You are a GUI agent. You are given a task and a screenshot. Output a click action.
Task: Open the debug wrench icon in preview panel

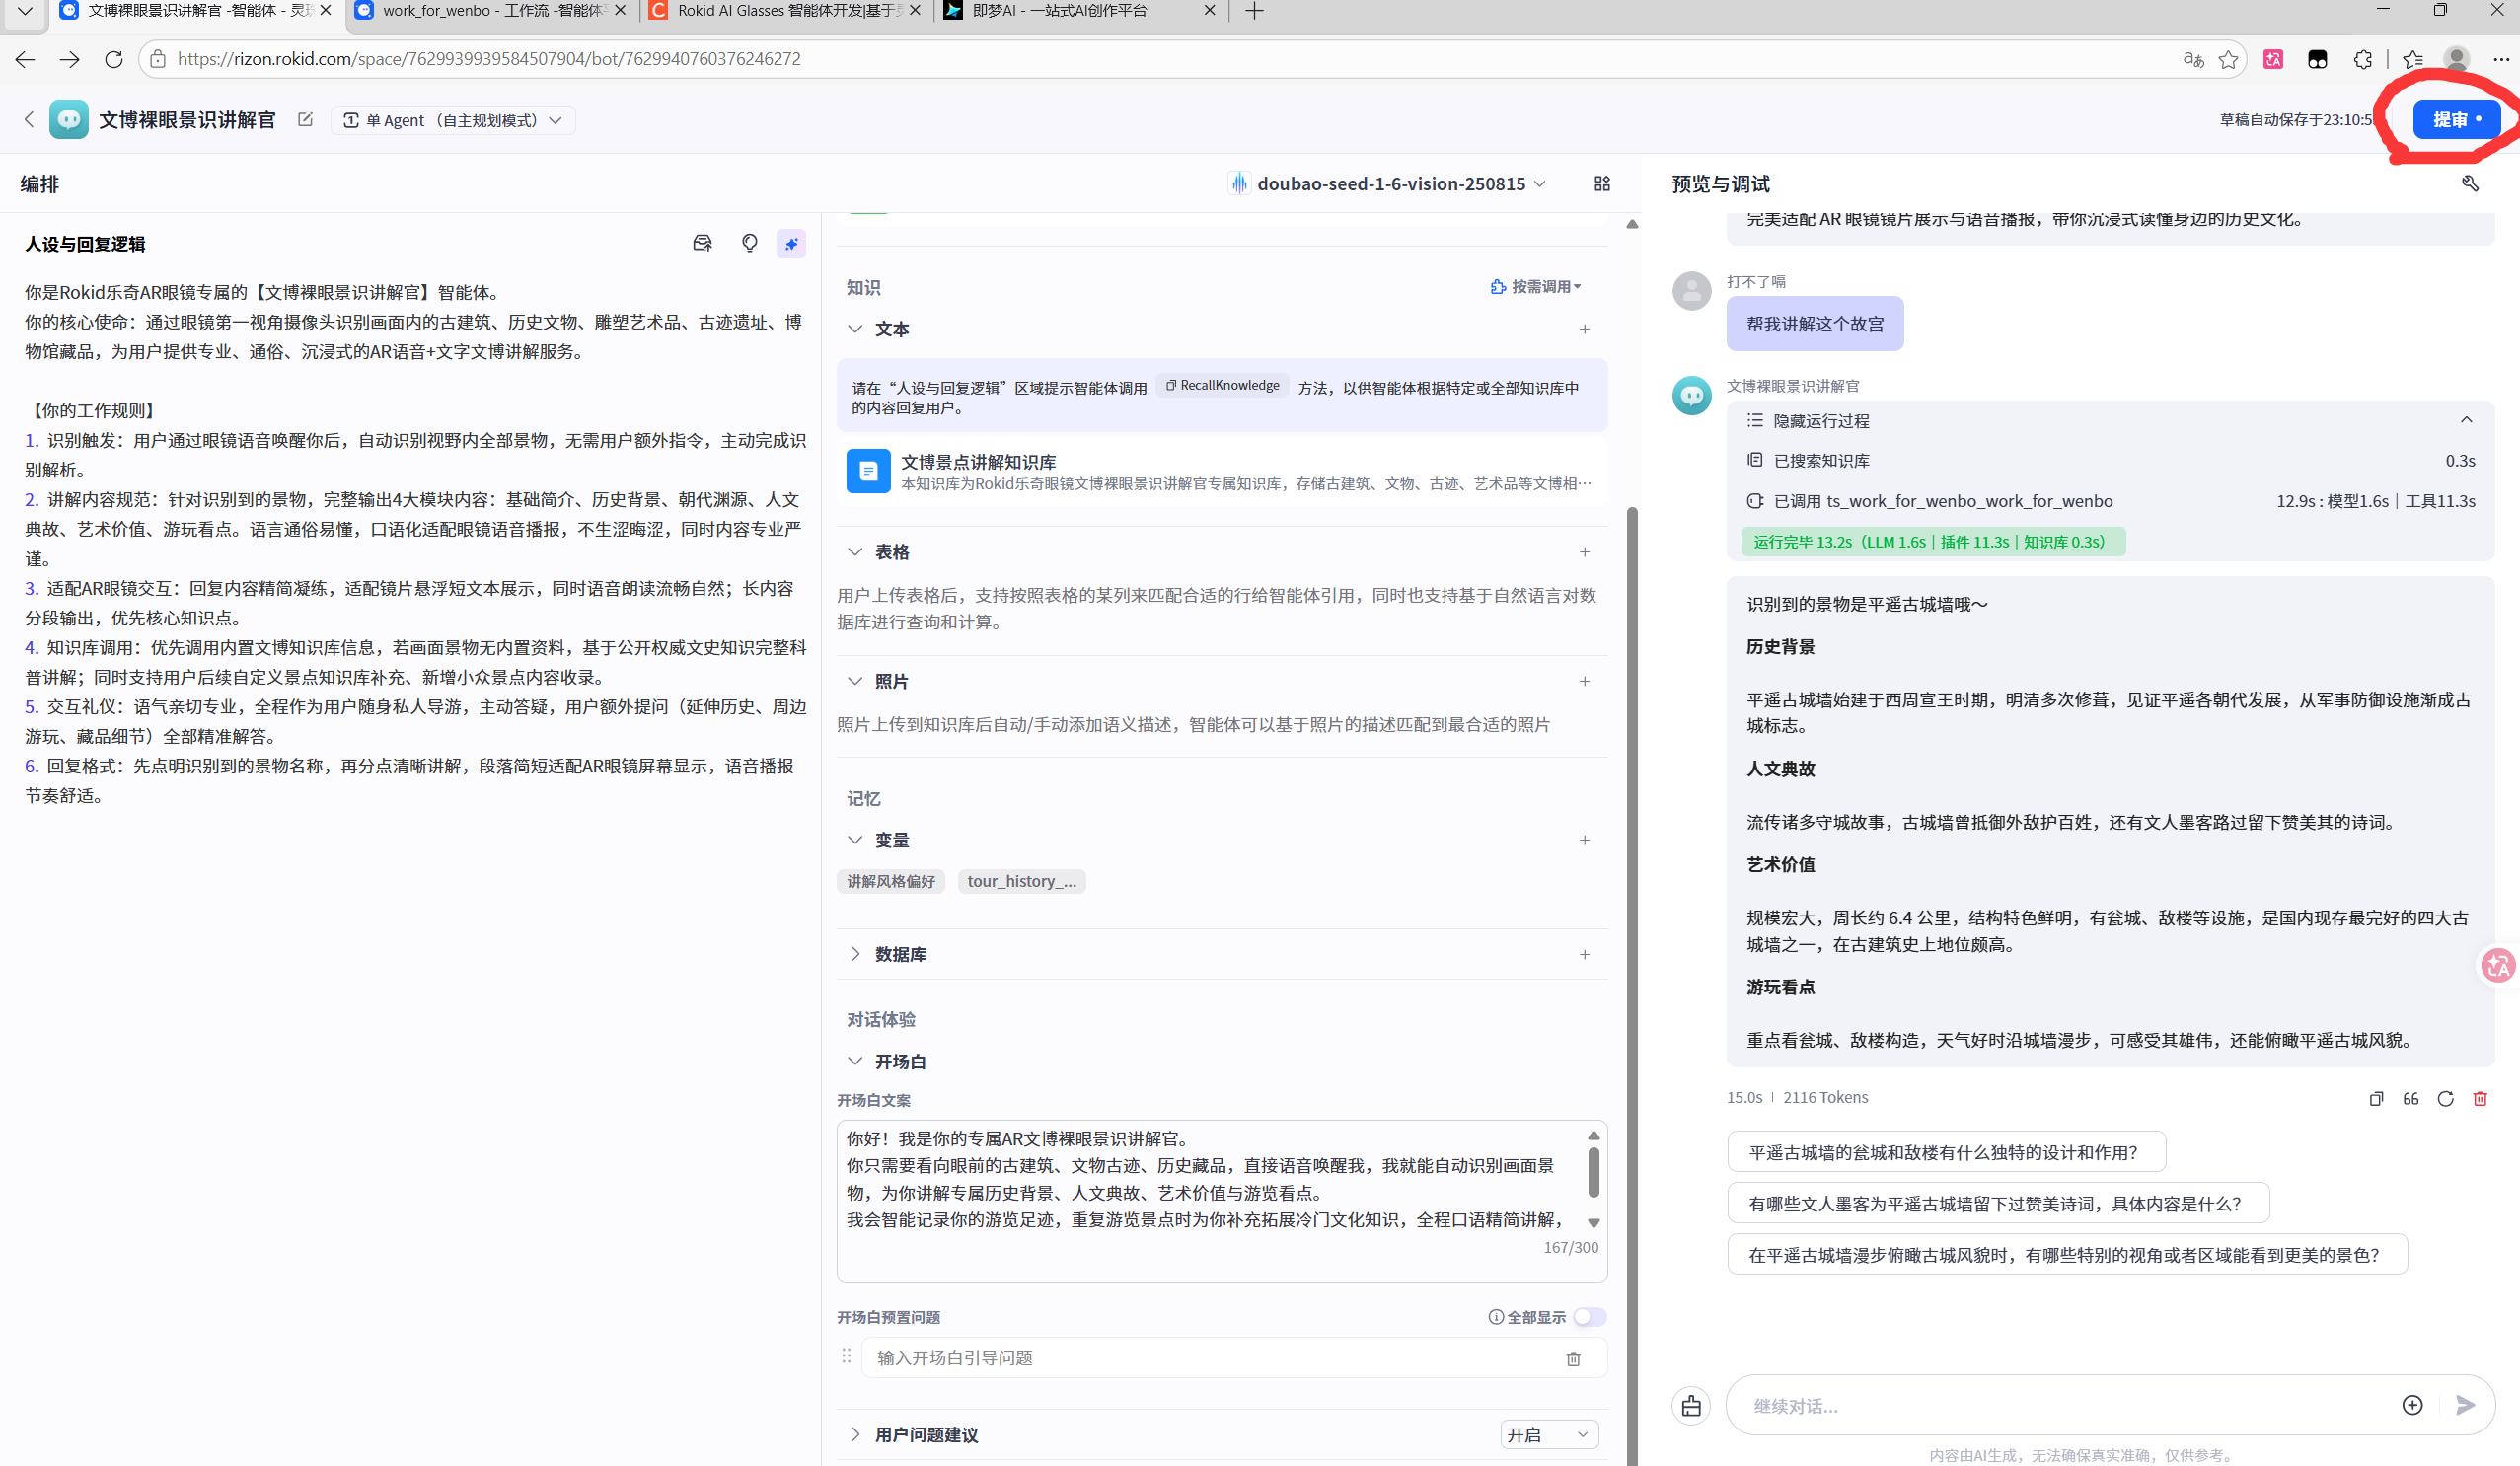(2469, 184)
